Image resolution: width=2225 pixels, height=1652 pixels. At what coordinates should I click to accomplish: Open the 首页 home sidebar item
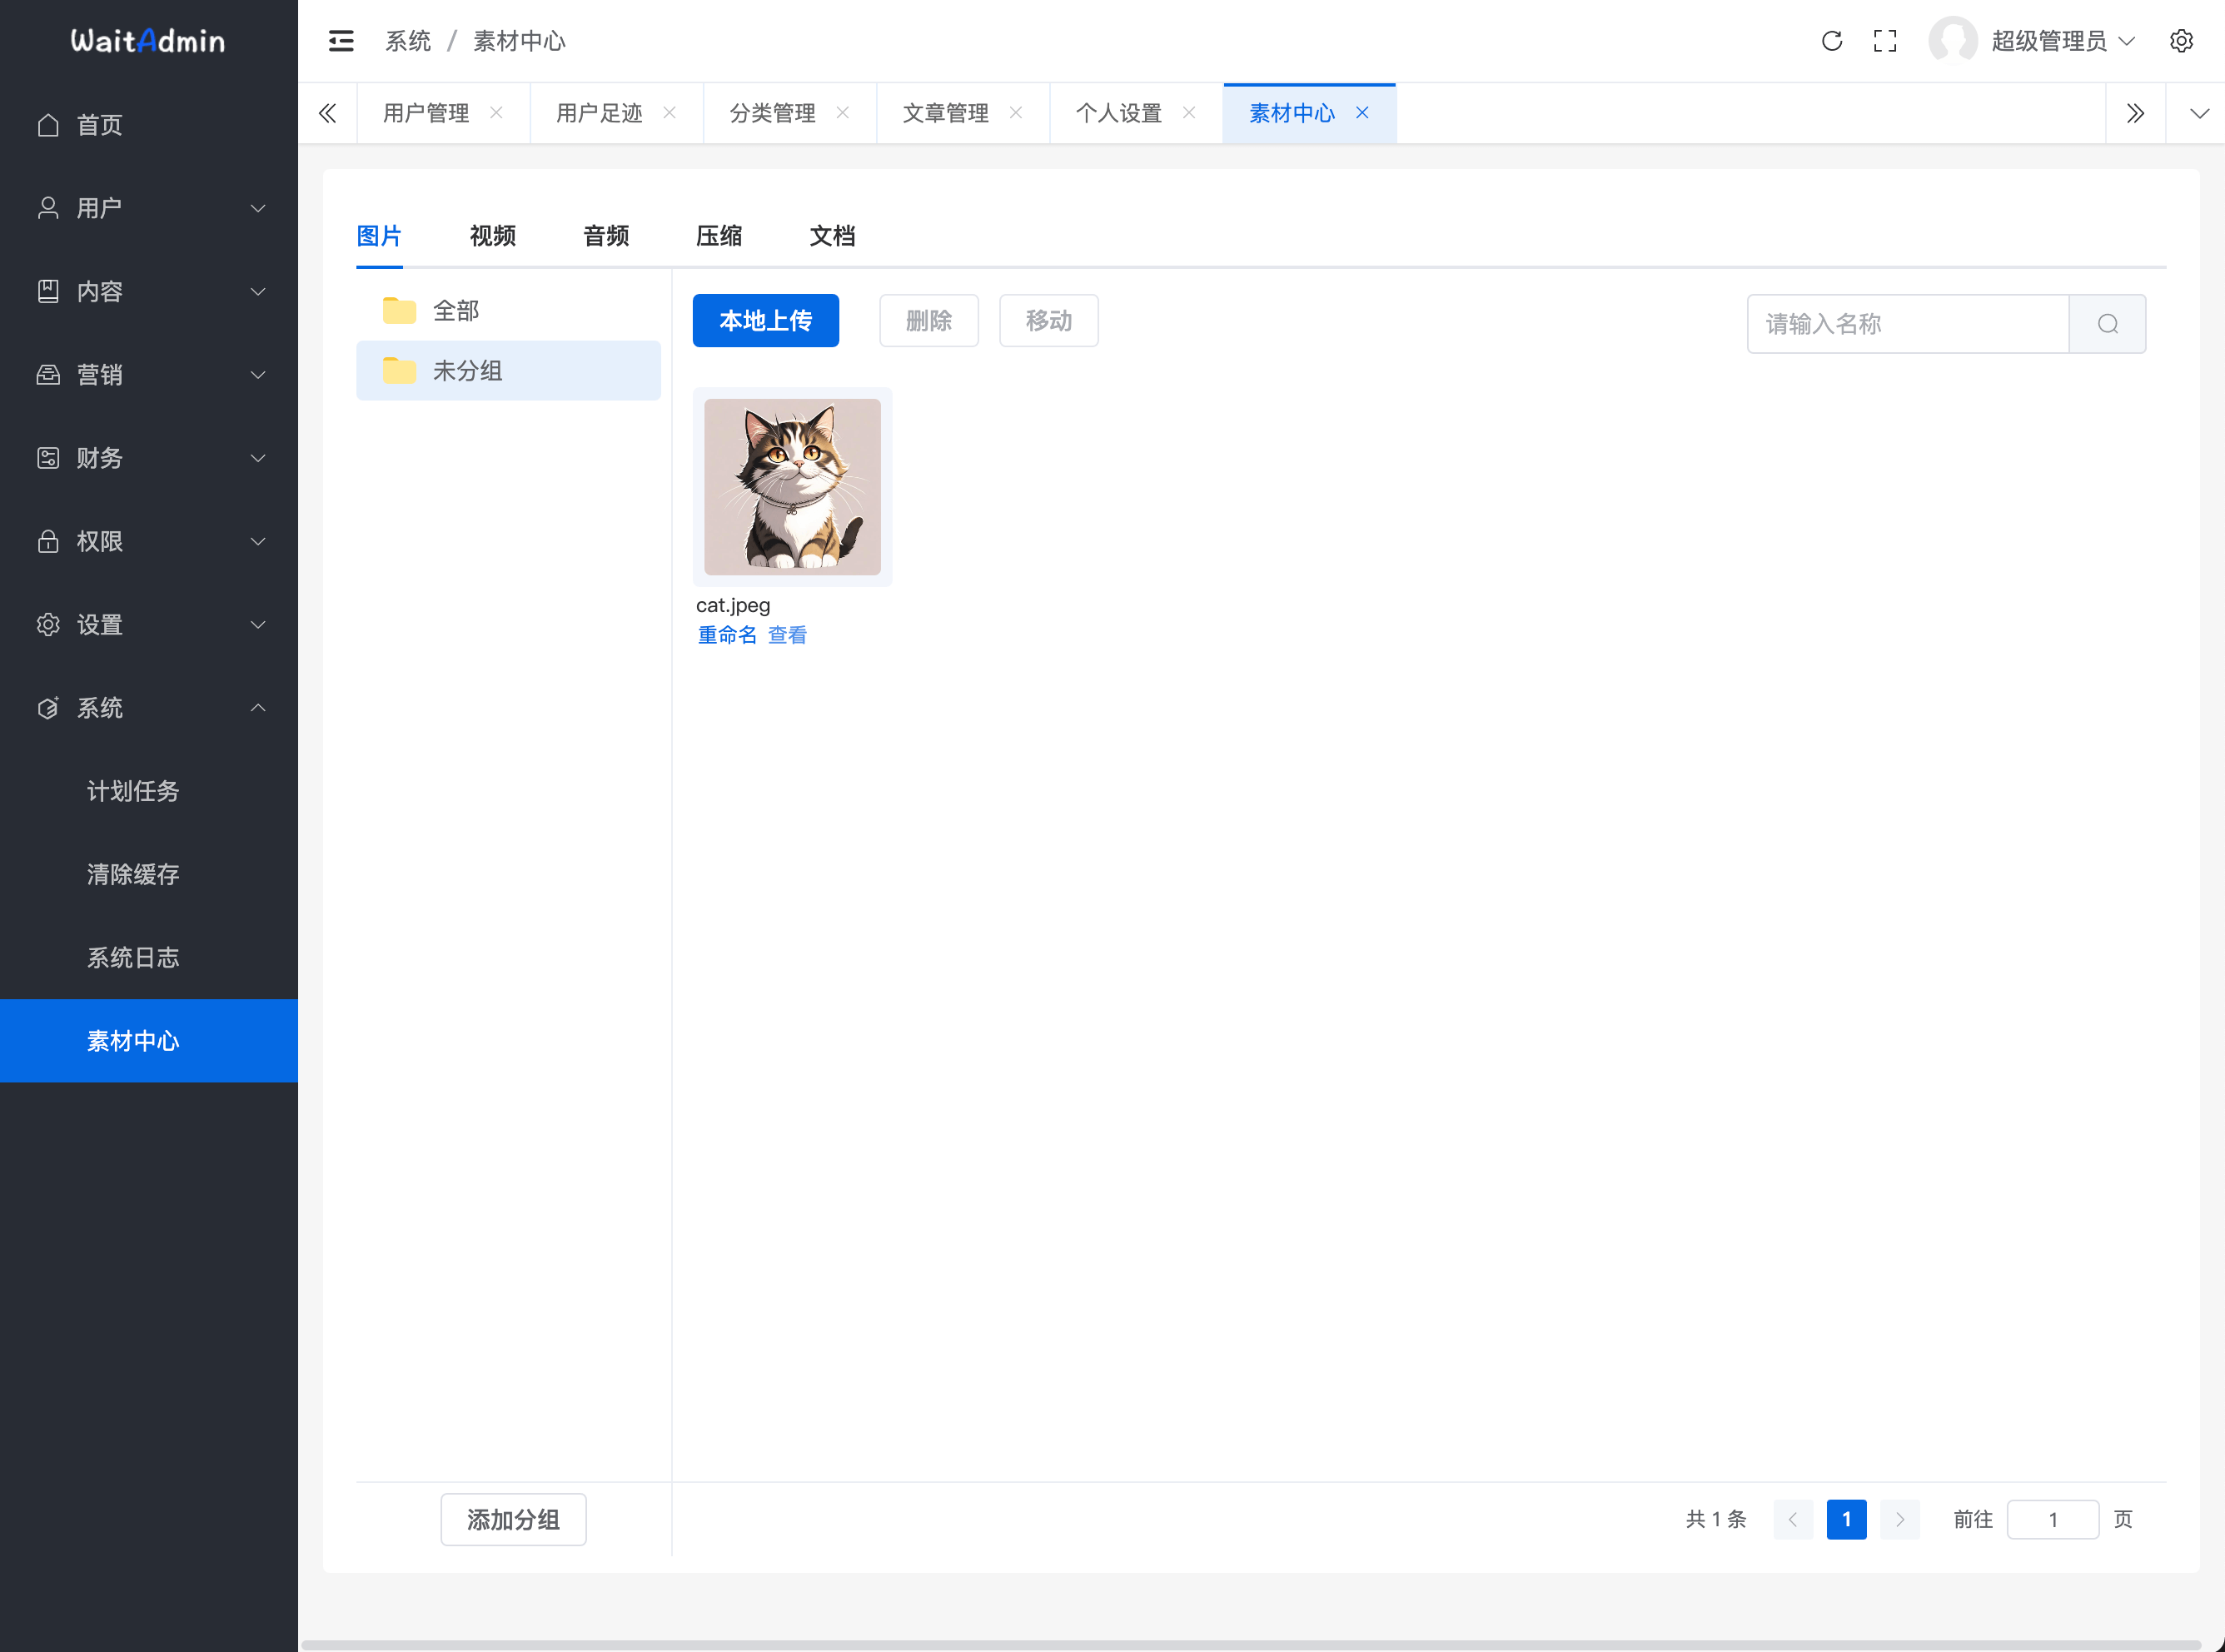click(x=100, y=125)
